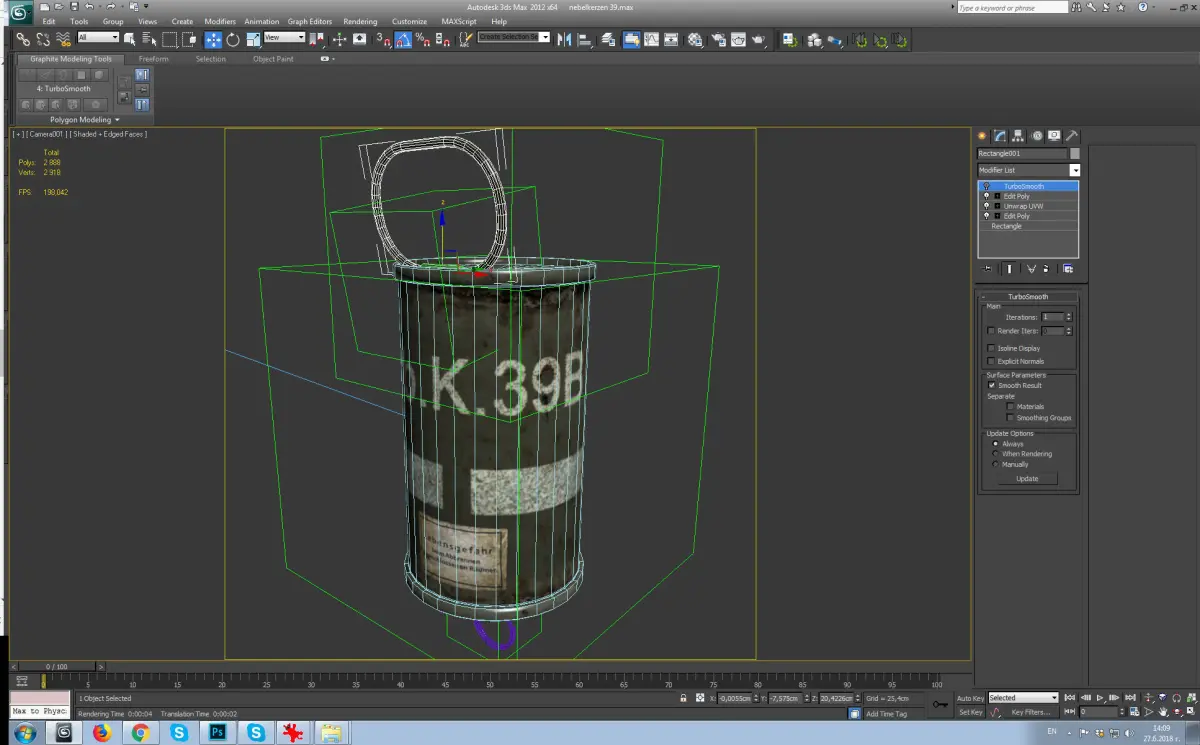Open the Utilities hammer panel
The height and width of the screenshot is (745, 1200).
click(x=1071, y=135)
